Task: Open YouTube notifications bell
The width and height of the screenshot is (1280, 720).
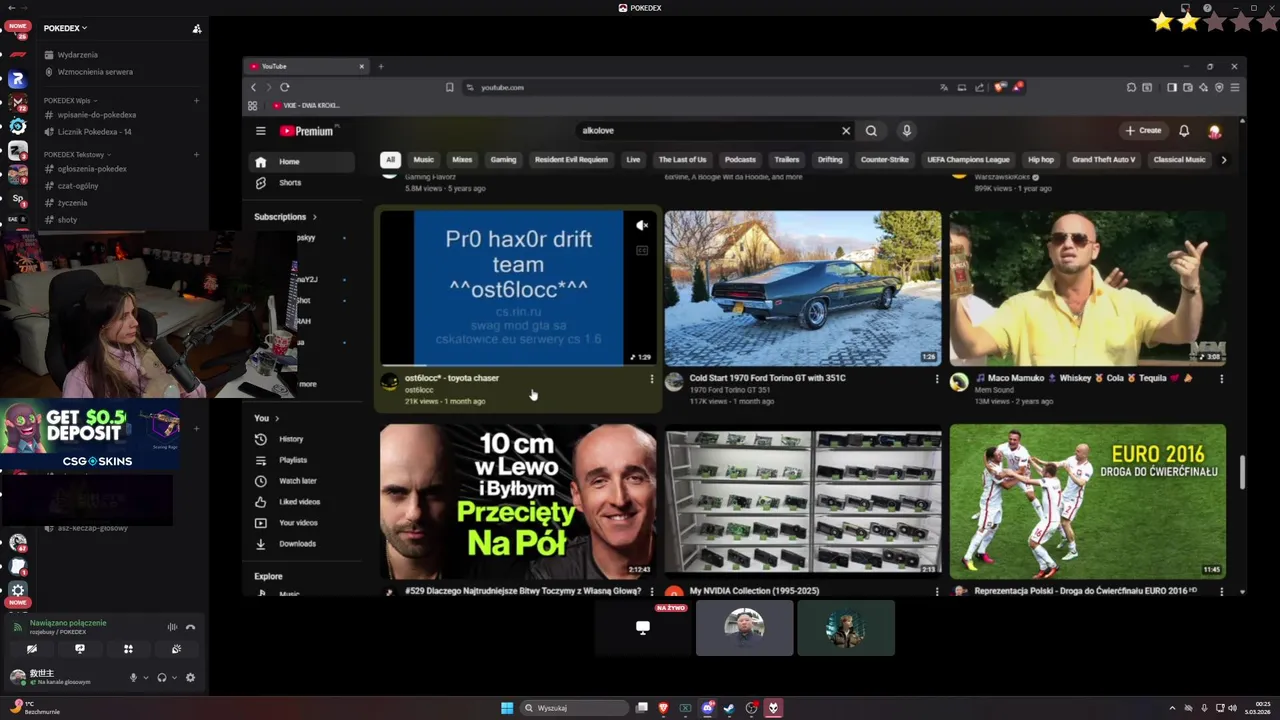Action: (x=1184, y=131)
